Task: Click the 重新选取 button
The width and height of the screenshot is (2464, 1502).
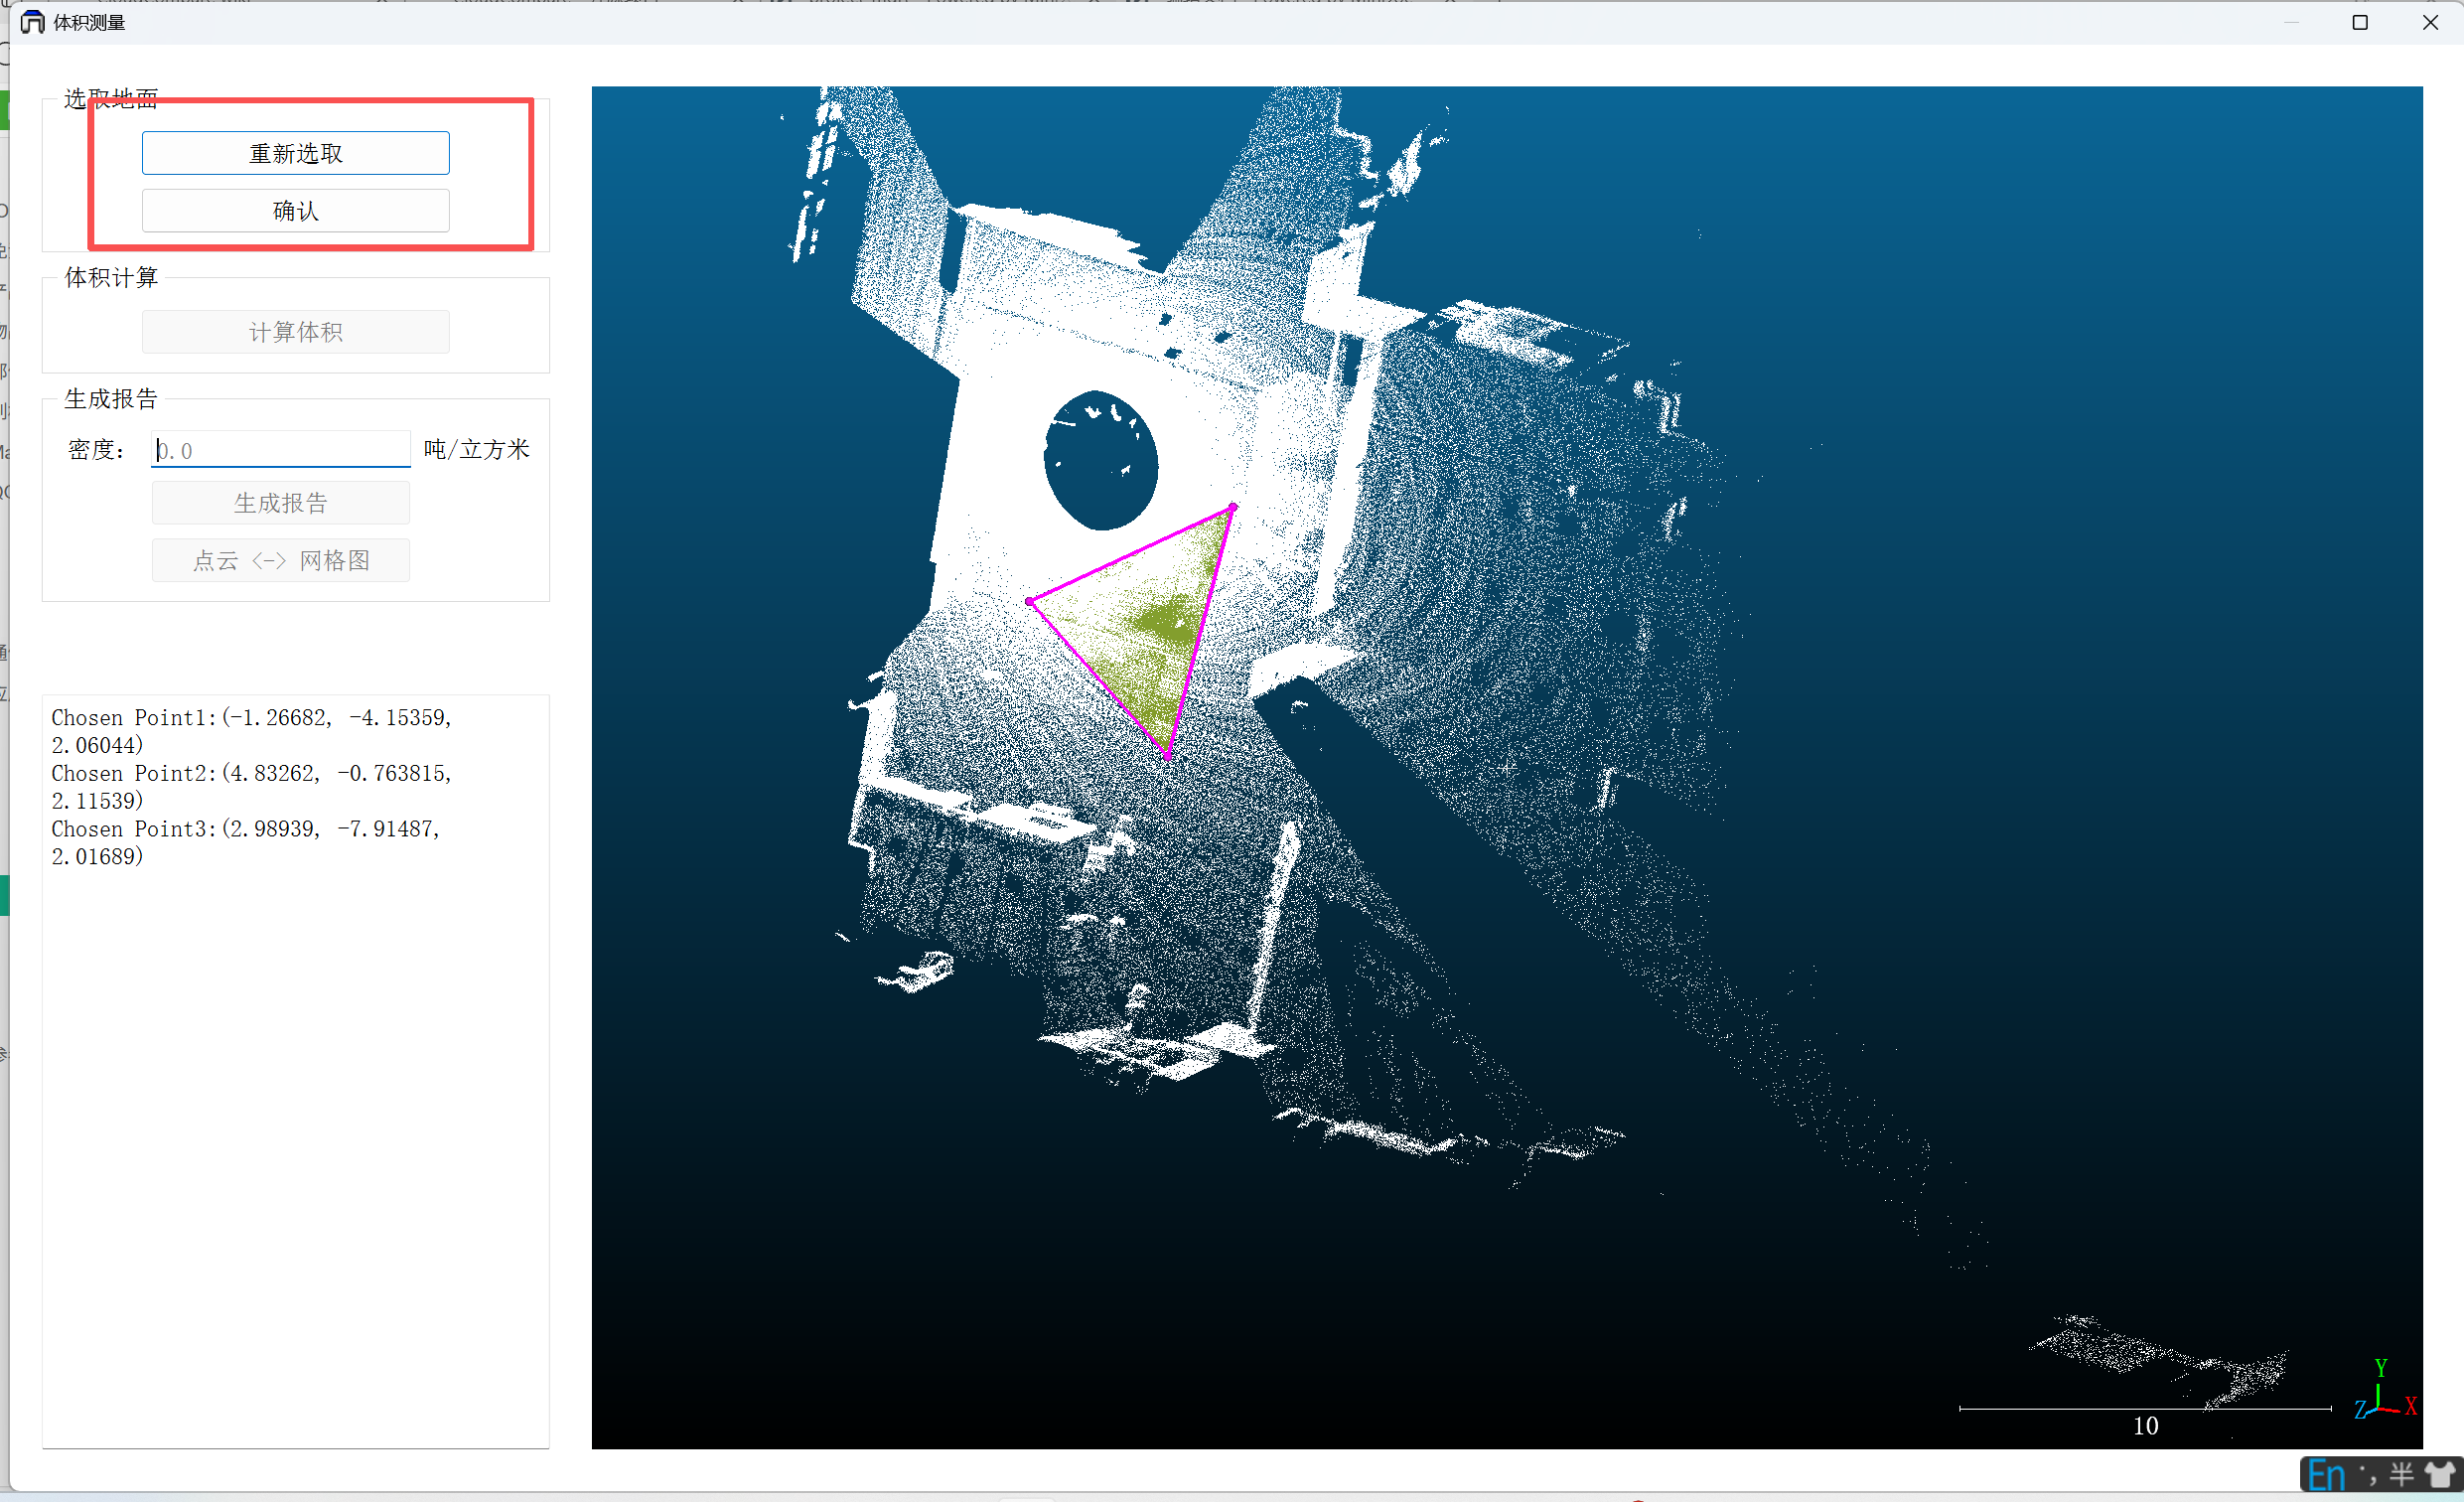Action: point(295,153)
